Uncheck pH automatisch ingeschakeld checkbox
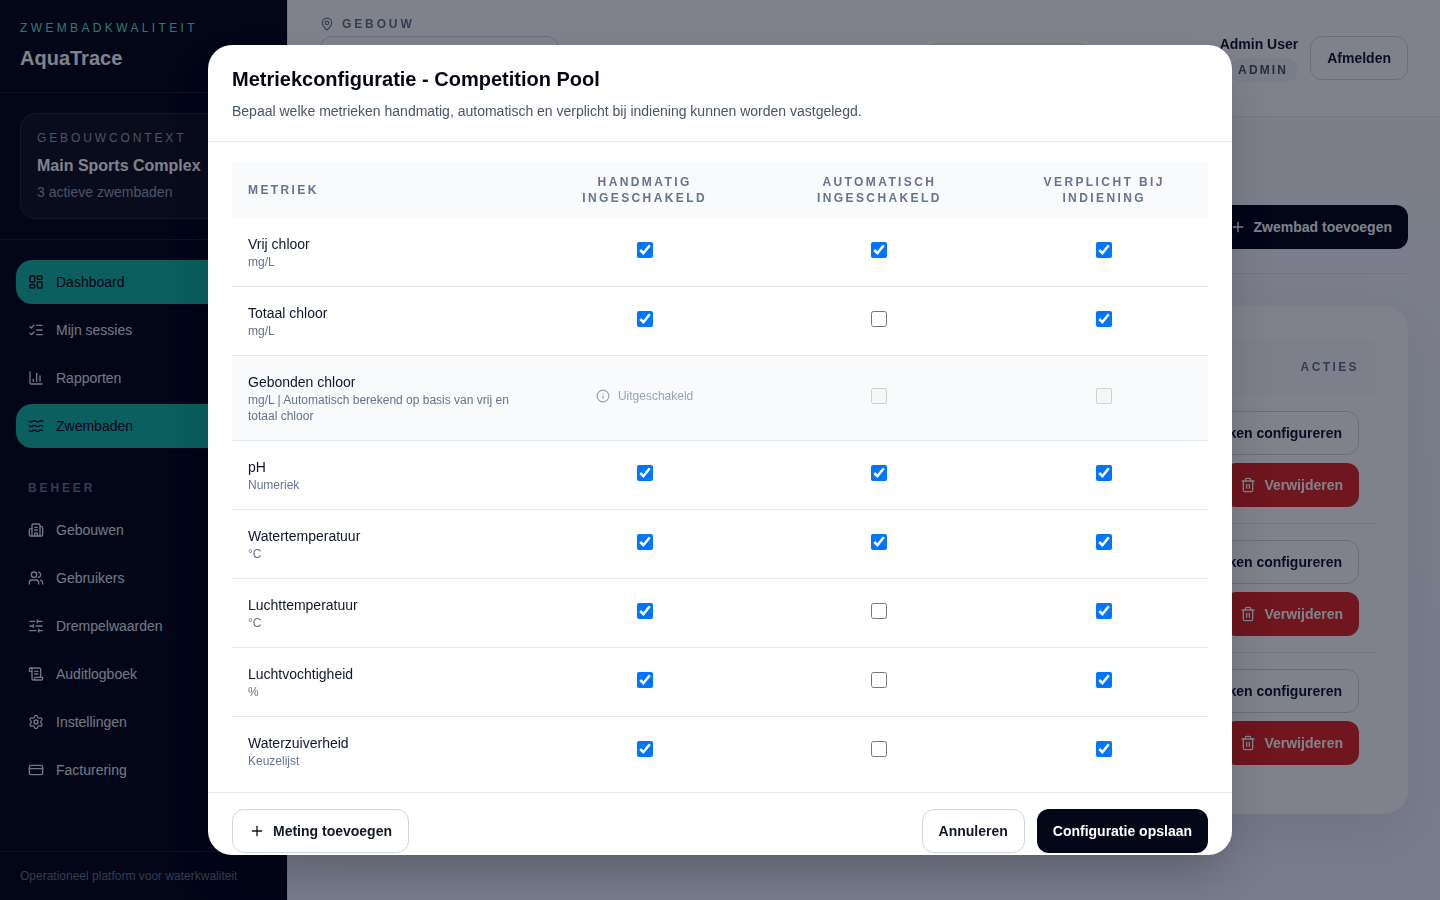 click(x=879, y=473)
